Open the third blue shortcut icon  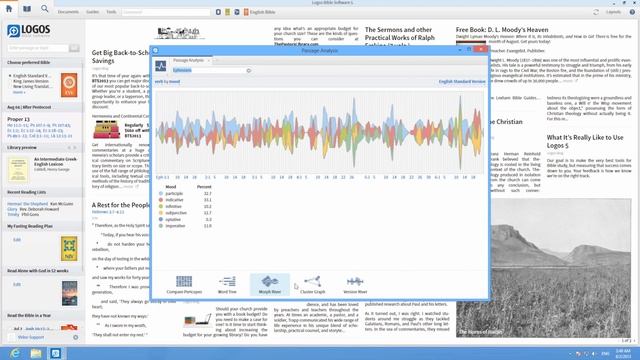tap(237, 12)
